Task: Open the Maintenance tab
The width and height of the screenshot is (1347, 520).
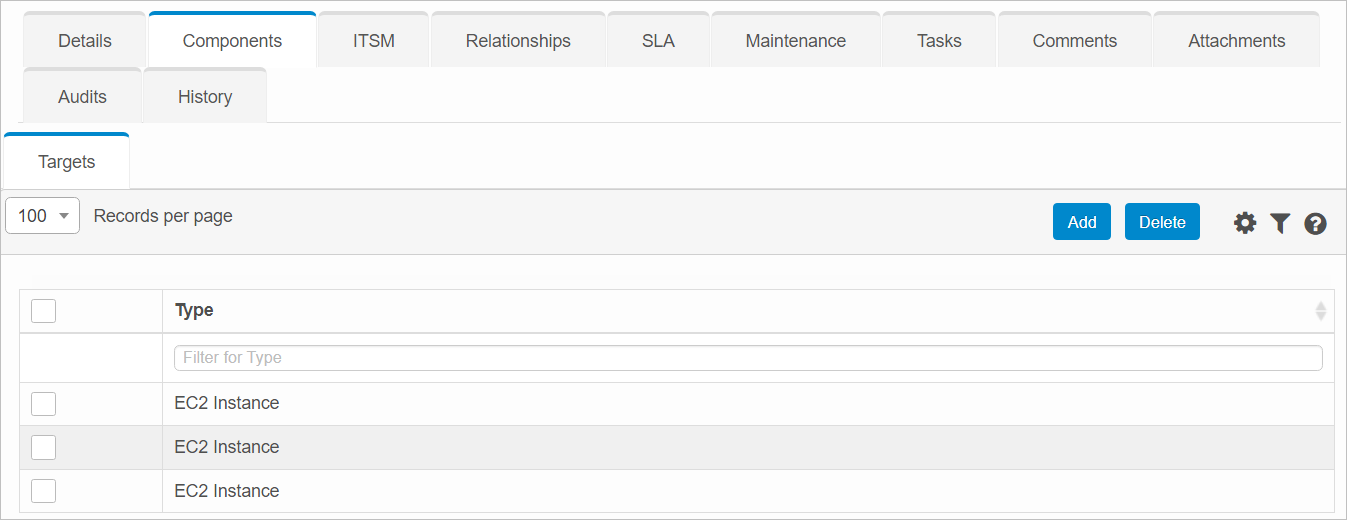Action: [x=795, y=41]
